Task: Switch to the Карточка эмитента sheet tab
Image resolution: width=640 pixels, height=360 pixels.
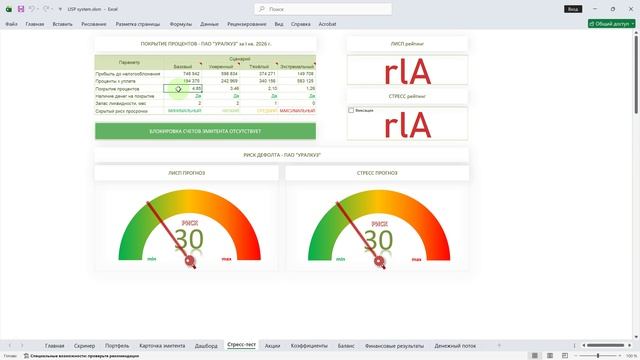Action: 162,346
